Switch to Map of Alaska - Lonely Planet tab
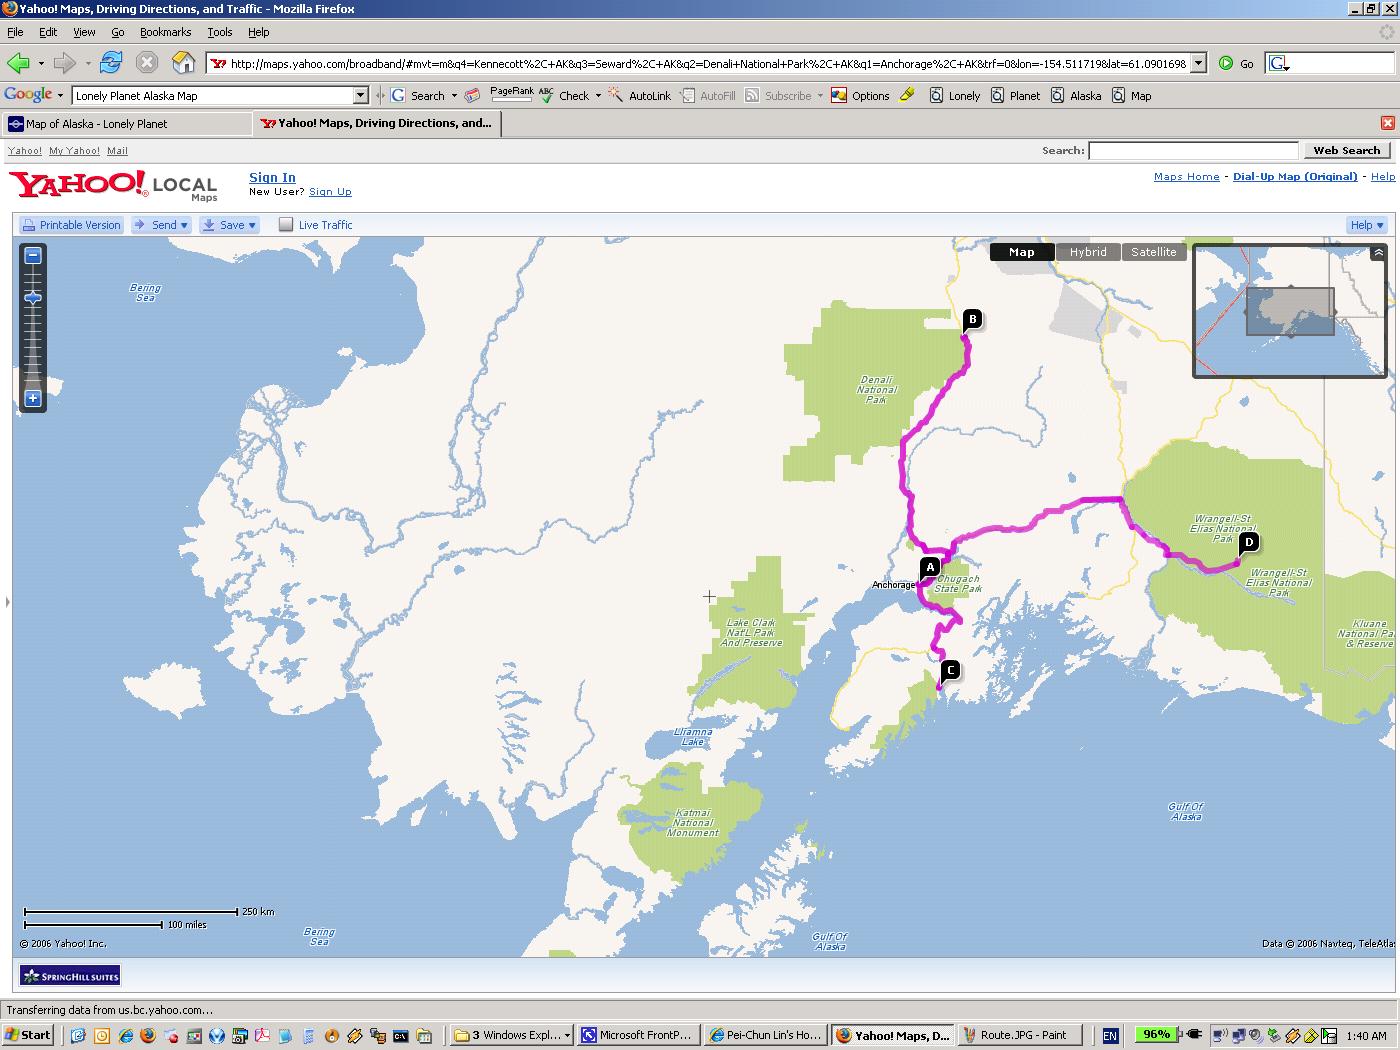The width and height of the screenshot is (1400, 1050). (127, 123)
